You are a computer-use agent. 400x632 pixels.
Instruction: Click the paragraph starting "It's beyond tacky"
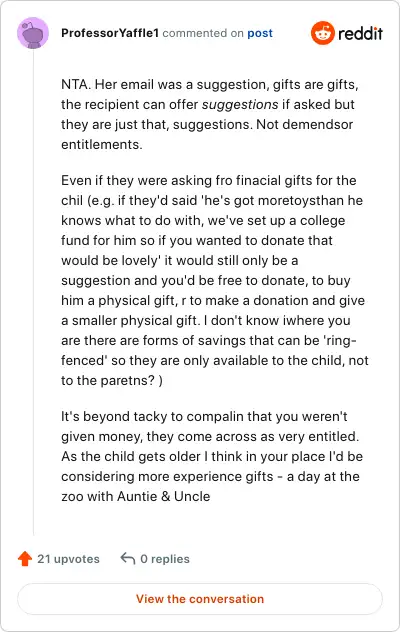pyautogui.click(x=212, y=456)
